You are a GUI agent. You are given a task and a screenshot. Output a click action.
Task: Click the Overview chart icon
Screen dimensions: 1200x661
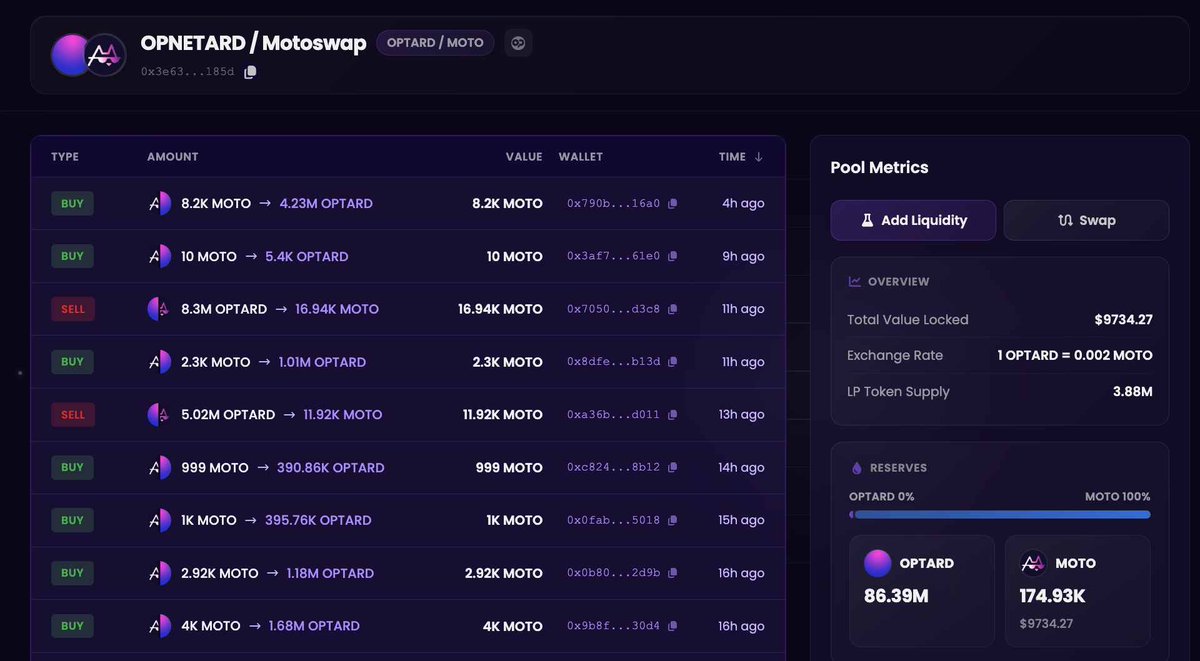pyautogui.click(x=855, y=282)
